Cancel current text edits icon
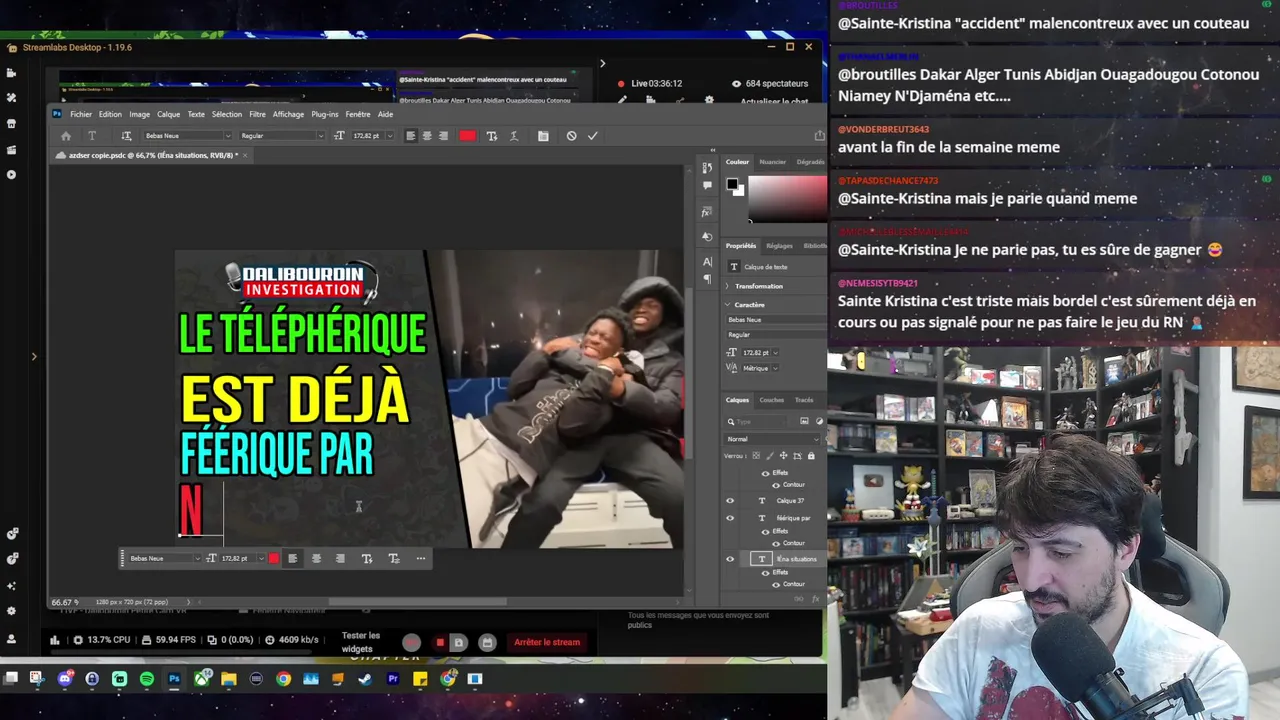 [x=571, y=136]
